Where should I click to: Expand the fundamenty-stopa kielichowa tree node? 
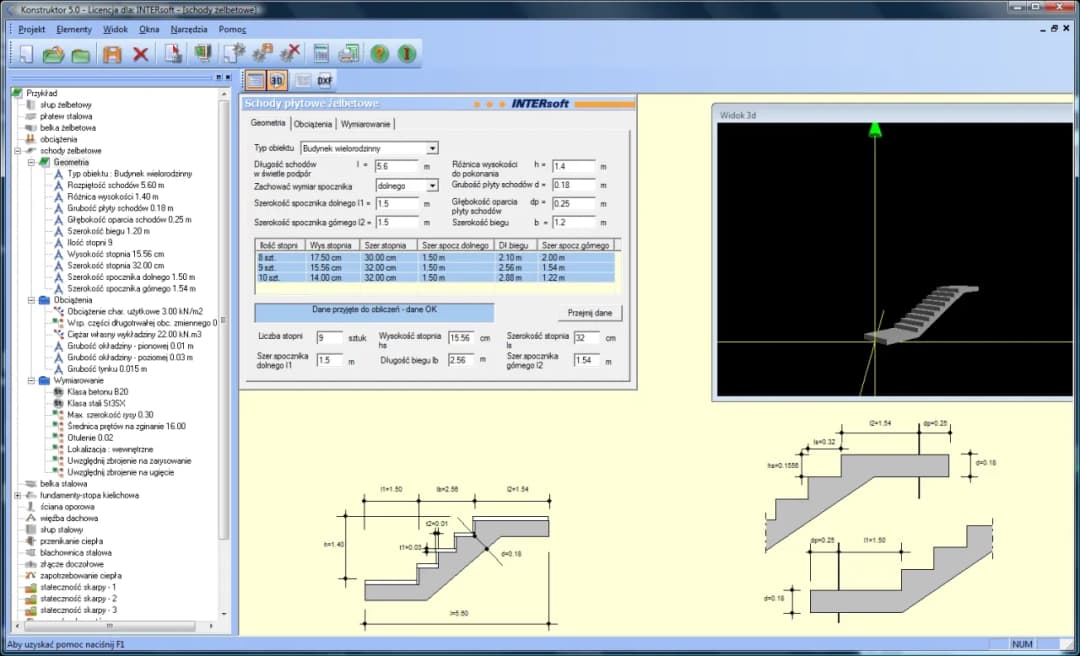18,495
